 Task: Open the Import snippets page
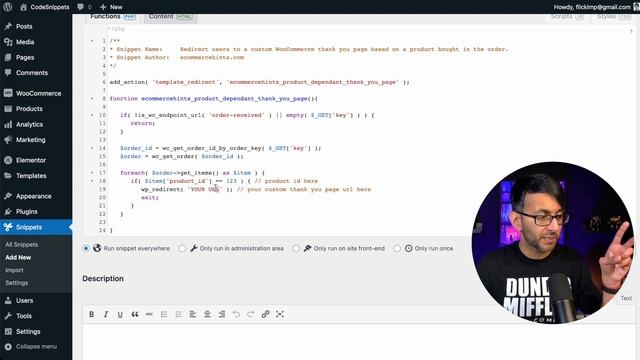pos(14,270)
